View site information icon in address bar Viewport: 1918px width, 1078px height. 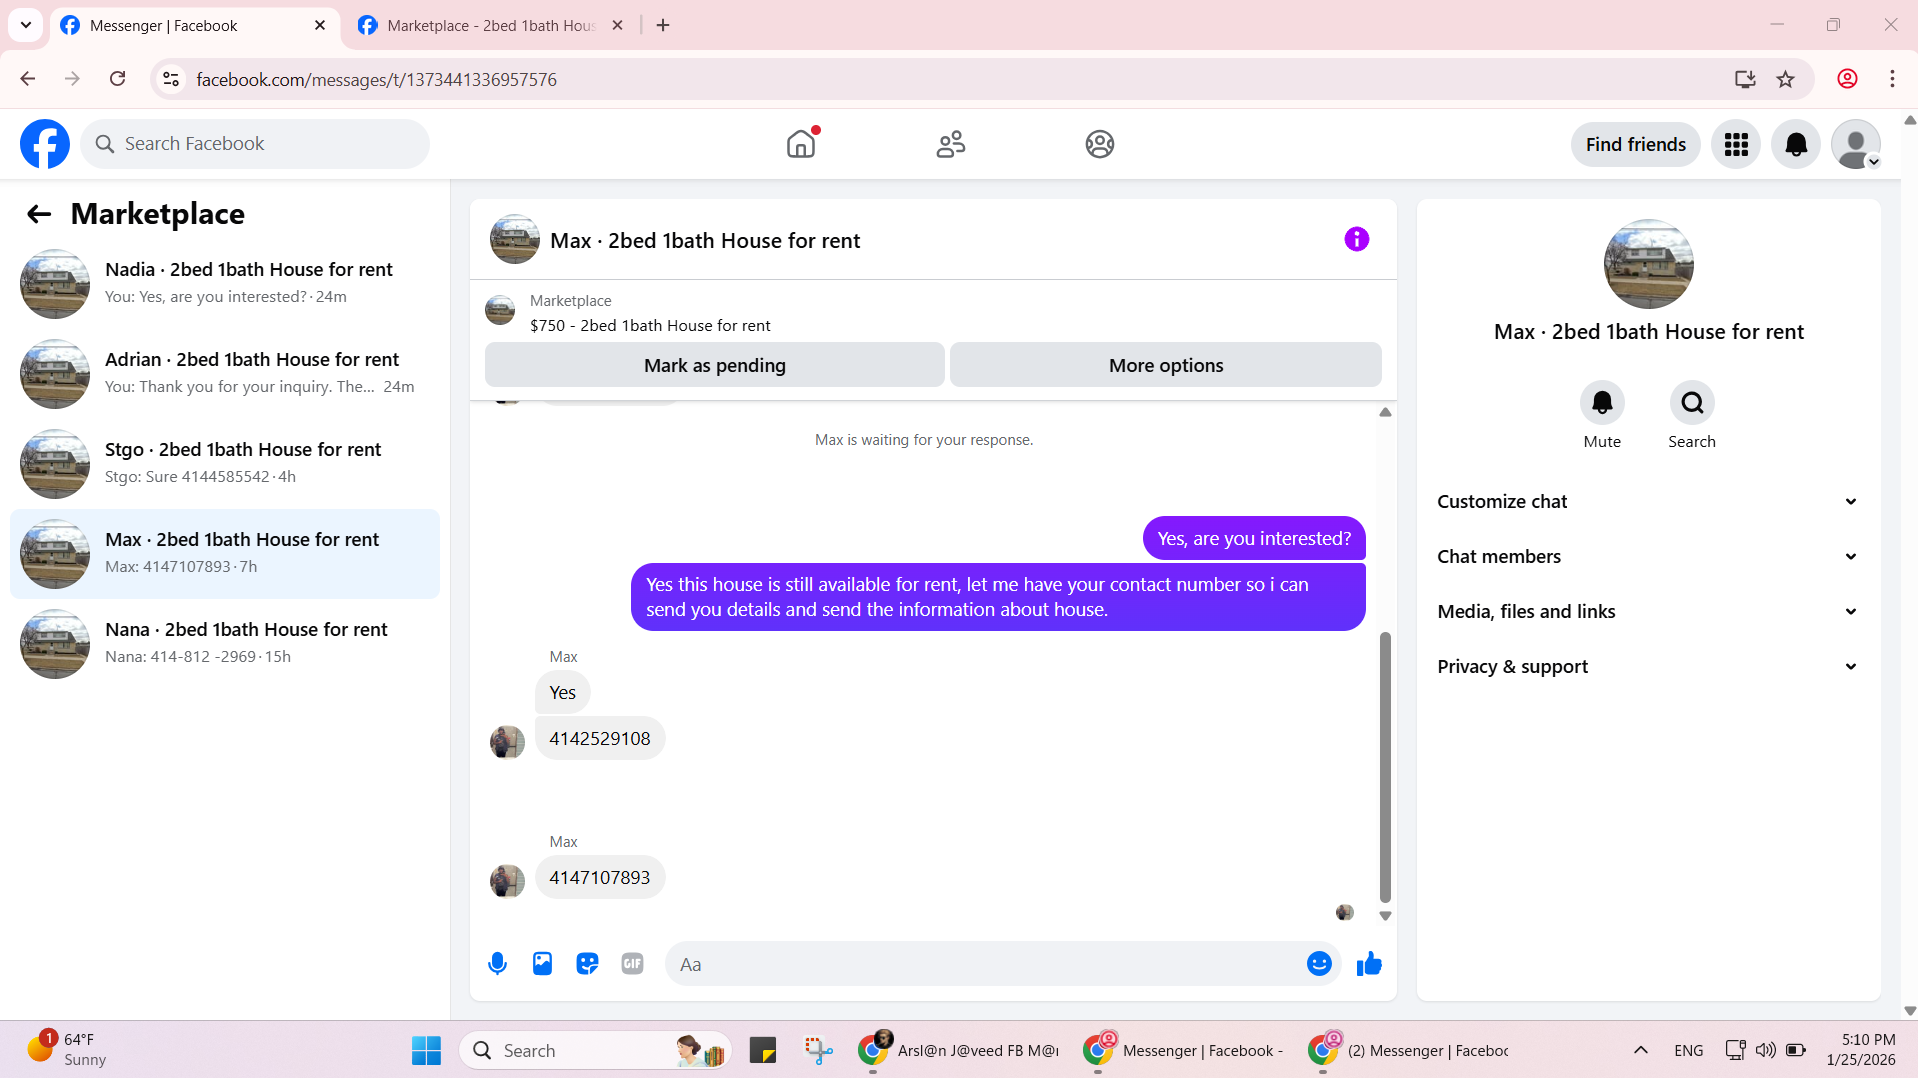[x=171, y=79]
